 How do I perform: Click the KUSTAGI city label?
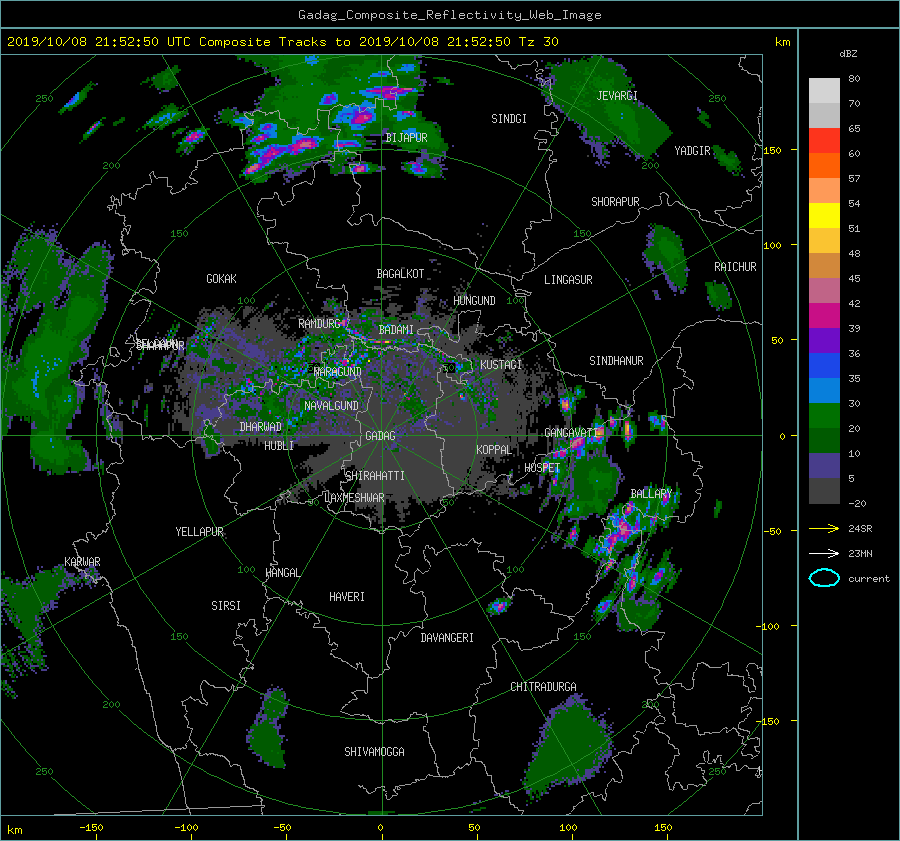(x=501, y=365)
